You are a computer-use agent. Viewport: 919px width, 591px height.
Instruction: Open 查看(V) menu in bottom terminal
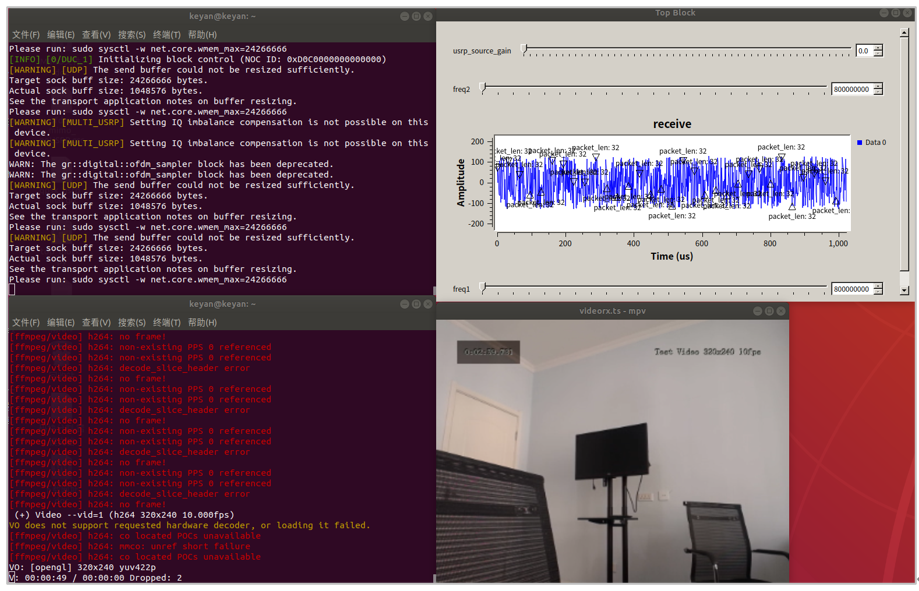(x=96, y=323)
